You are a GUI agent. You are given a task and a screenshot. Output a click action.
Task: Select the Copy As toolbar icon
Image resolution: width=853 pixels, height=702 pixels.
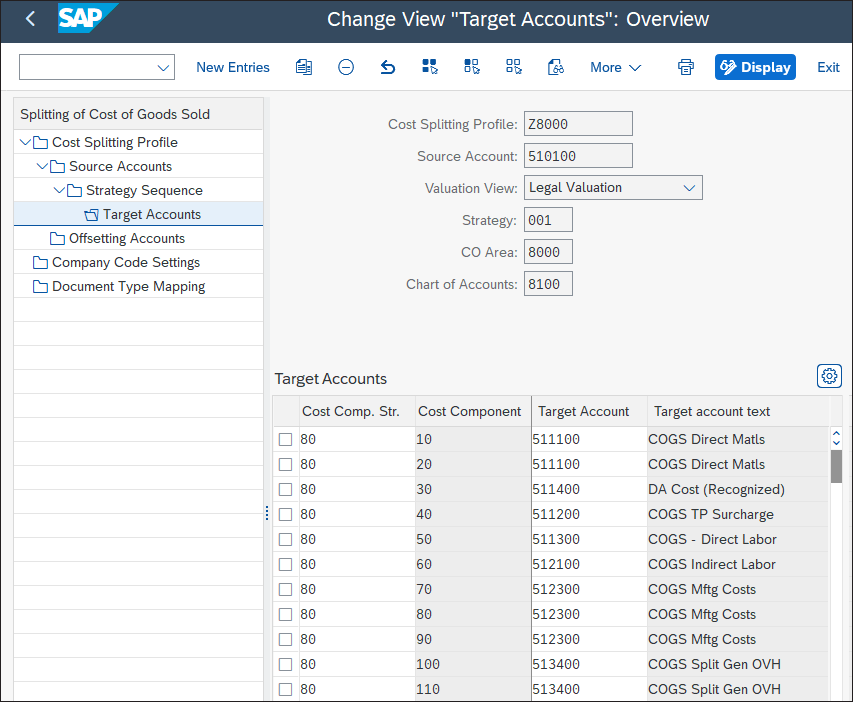[303, 67]
